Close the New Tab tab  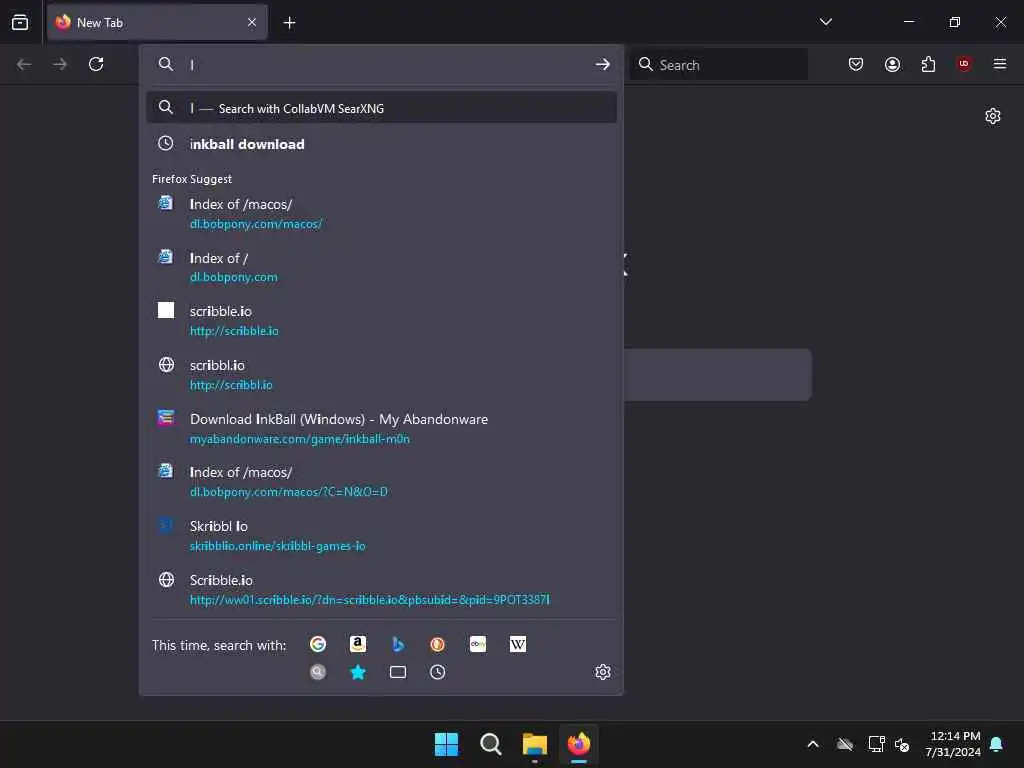(252, 22)
